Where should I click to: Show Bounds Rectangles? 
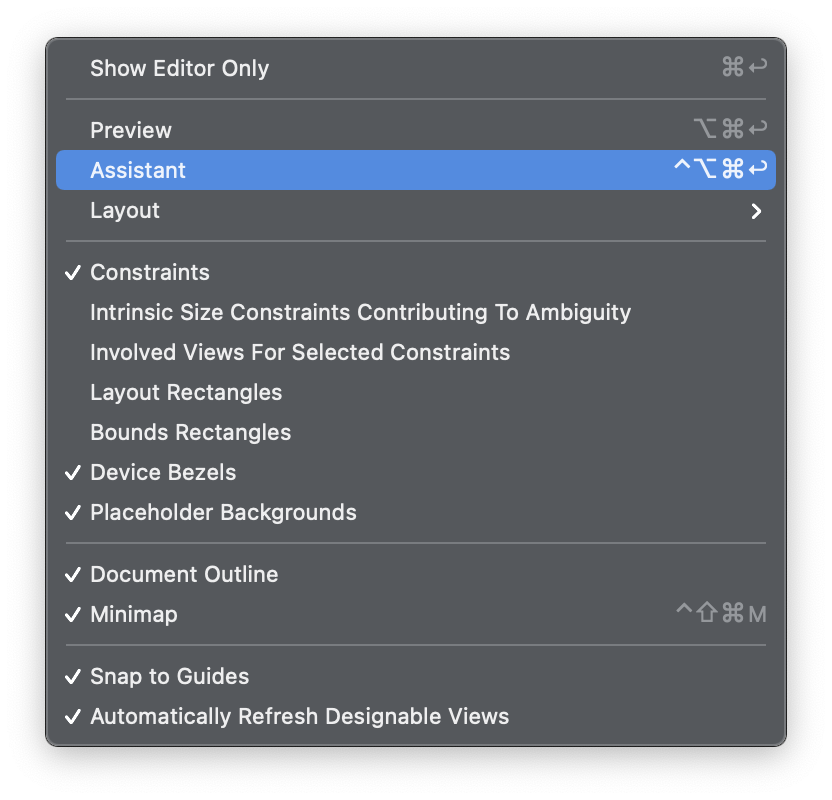(415, 432)
